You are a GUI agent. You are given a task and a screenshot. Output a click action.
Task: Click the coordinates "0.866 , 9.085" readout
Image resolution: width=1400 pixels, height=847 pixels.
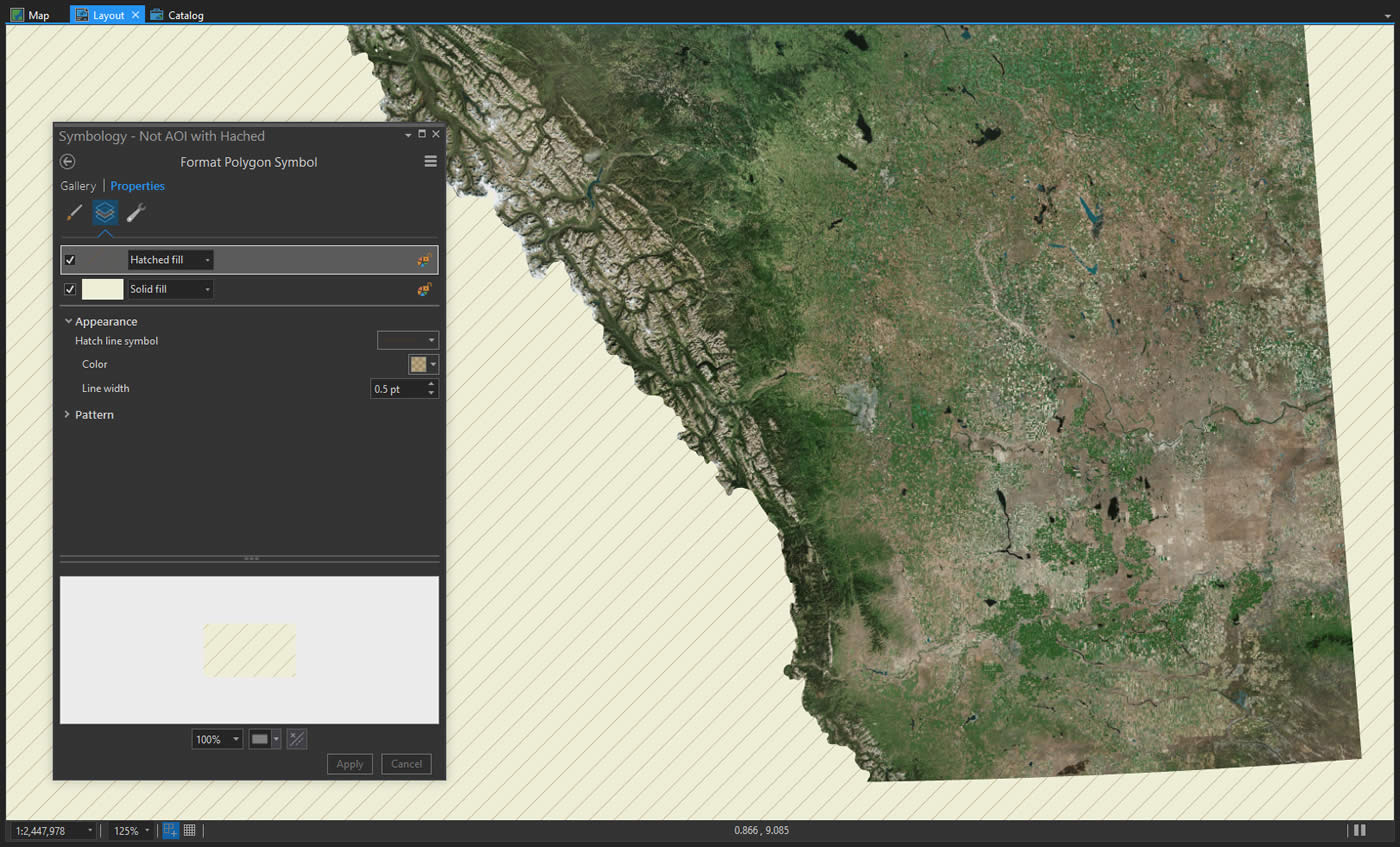coord(761,830)
